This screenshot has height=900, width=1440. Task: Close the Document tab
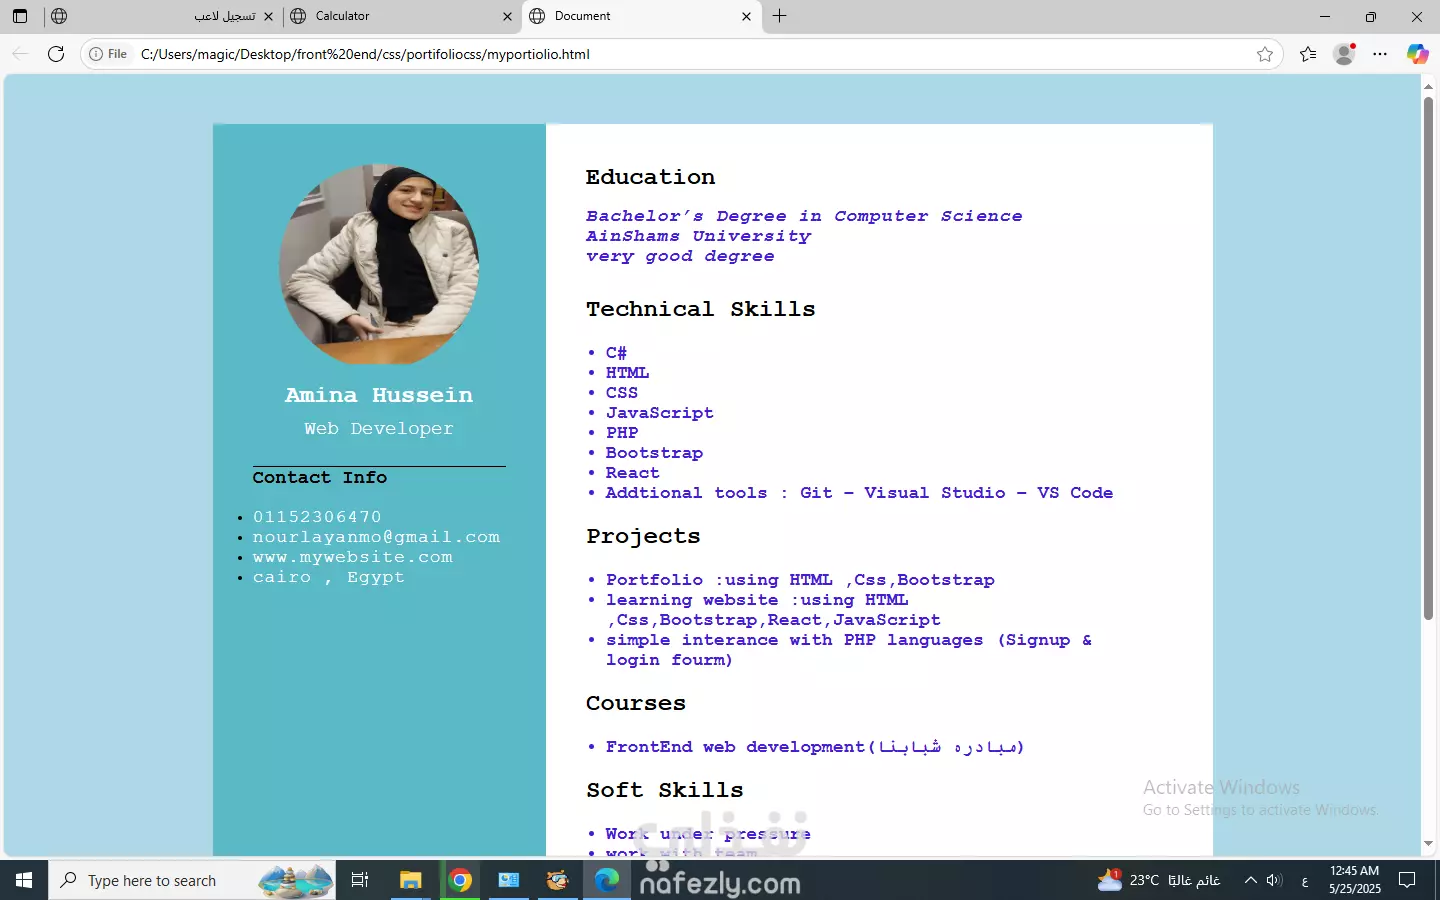(746, 16)
